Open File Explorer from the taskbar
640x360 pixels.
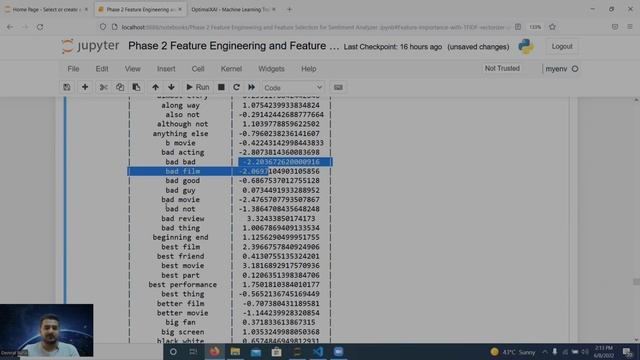tap(235, 351)
